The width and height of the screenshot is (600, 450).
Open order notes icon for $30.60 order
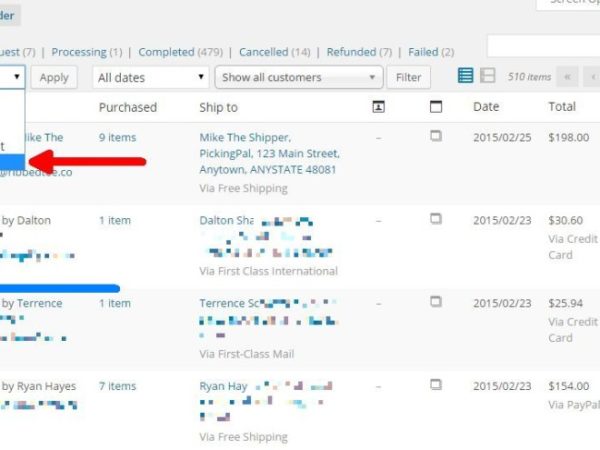click(x=436, y=219)
